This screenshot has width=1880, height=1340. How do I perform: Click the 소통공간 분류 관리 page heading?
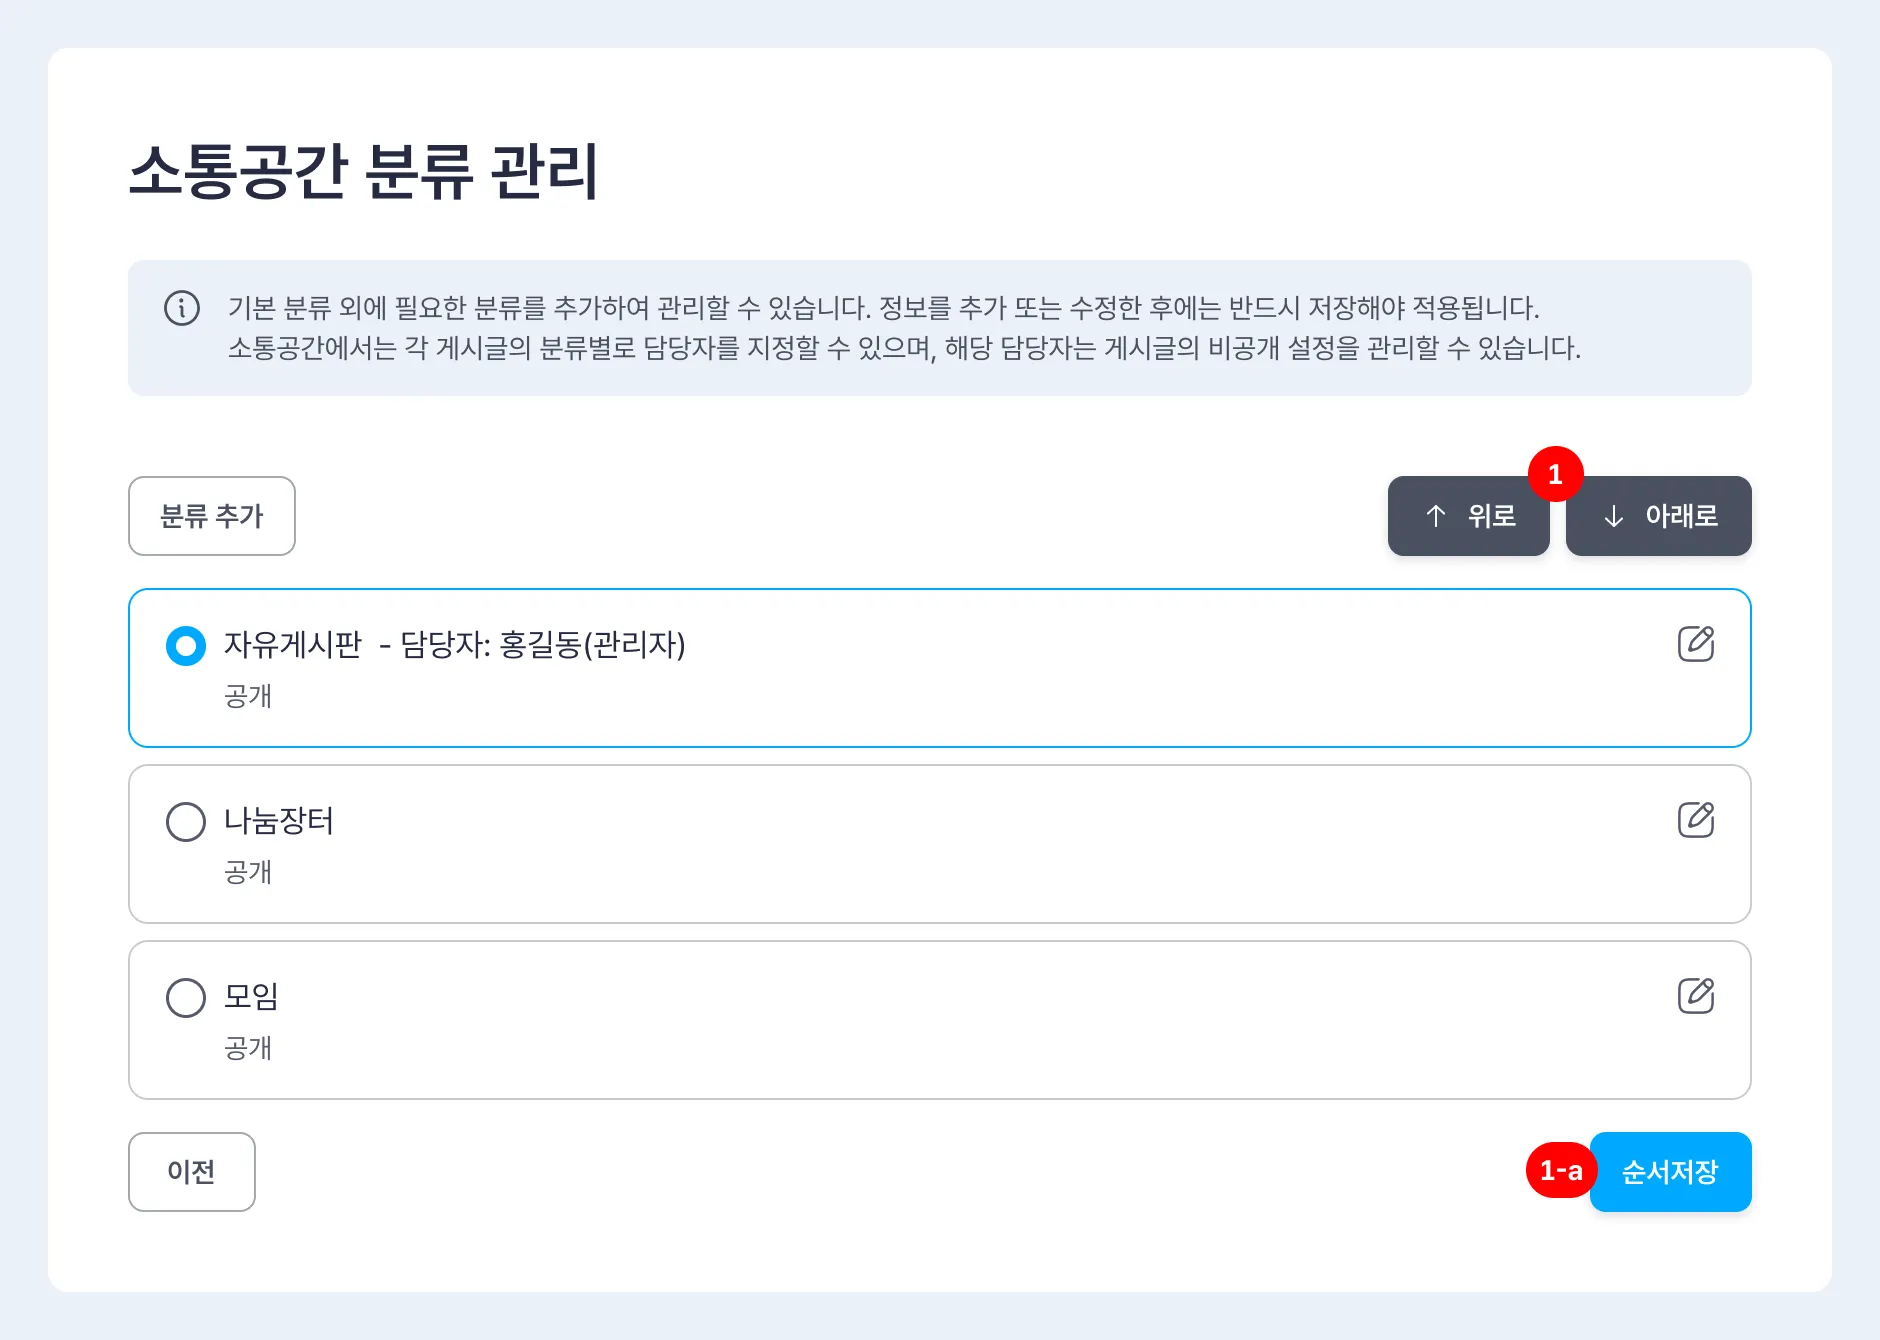click(x=364, y=171)
